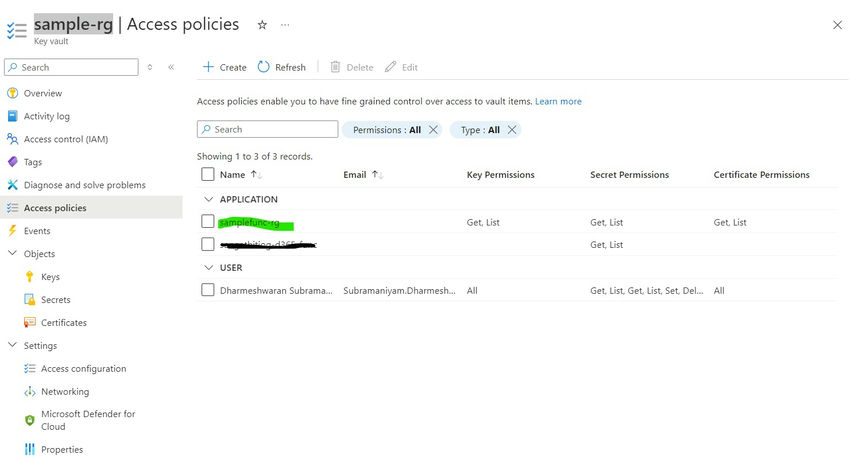850x463 pixels.
Task: Check the Dharmeshwaran Subrama... user row
Action: (x=208, y=290)
